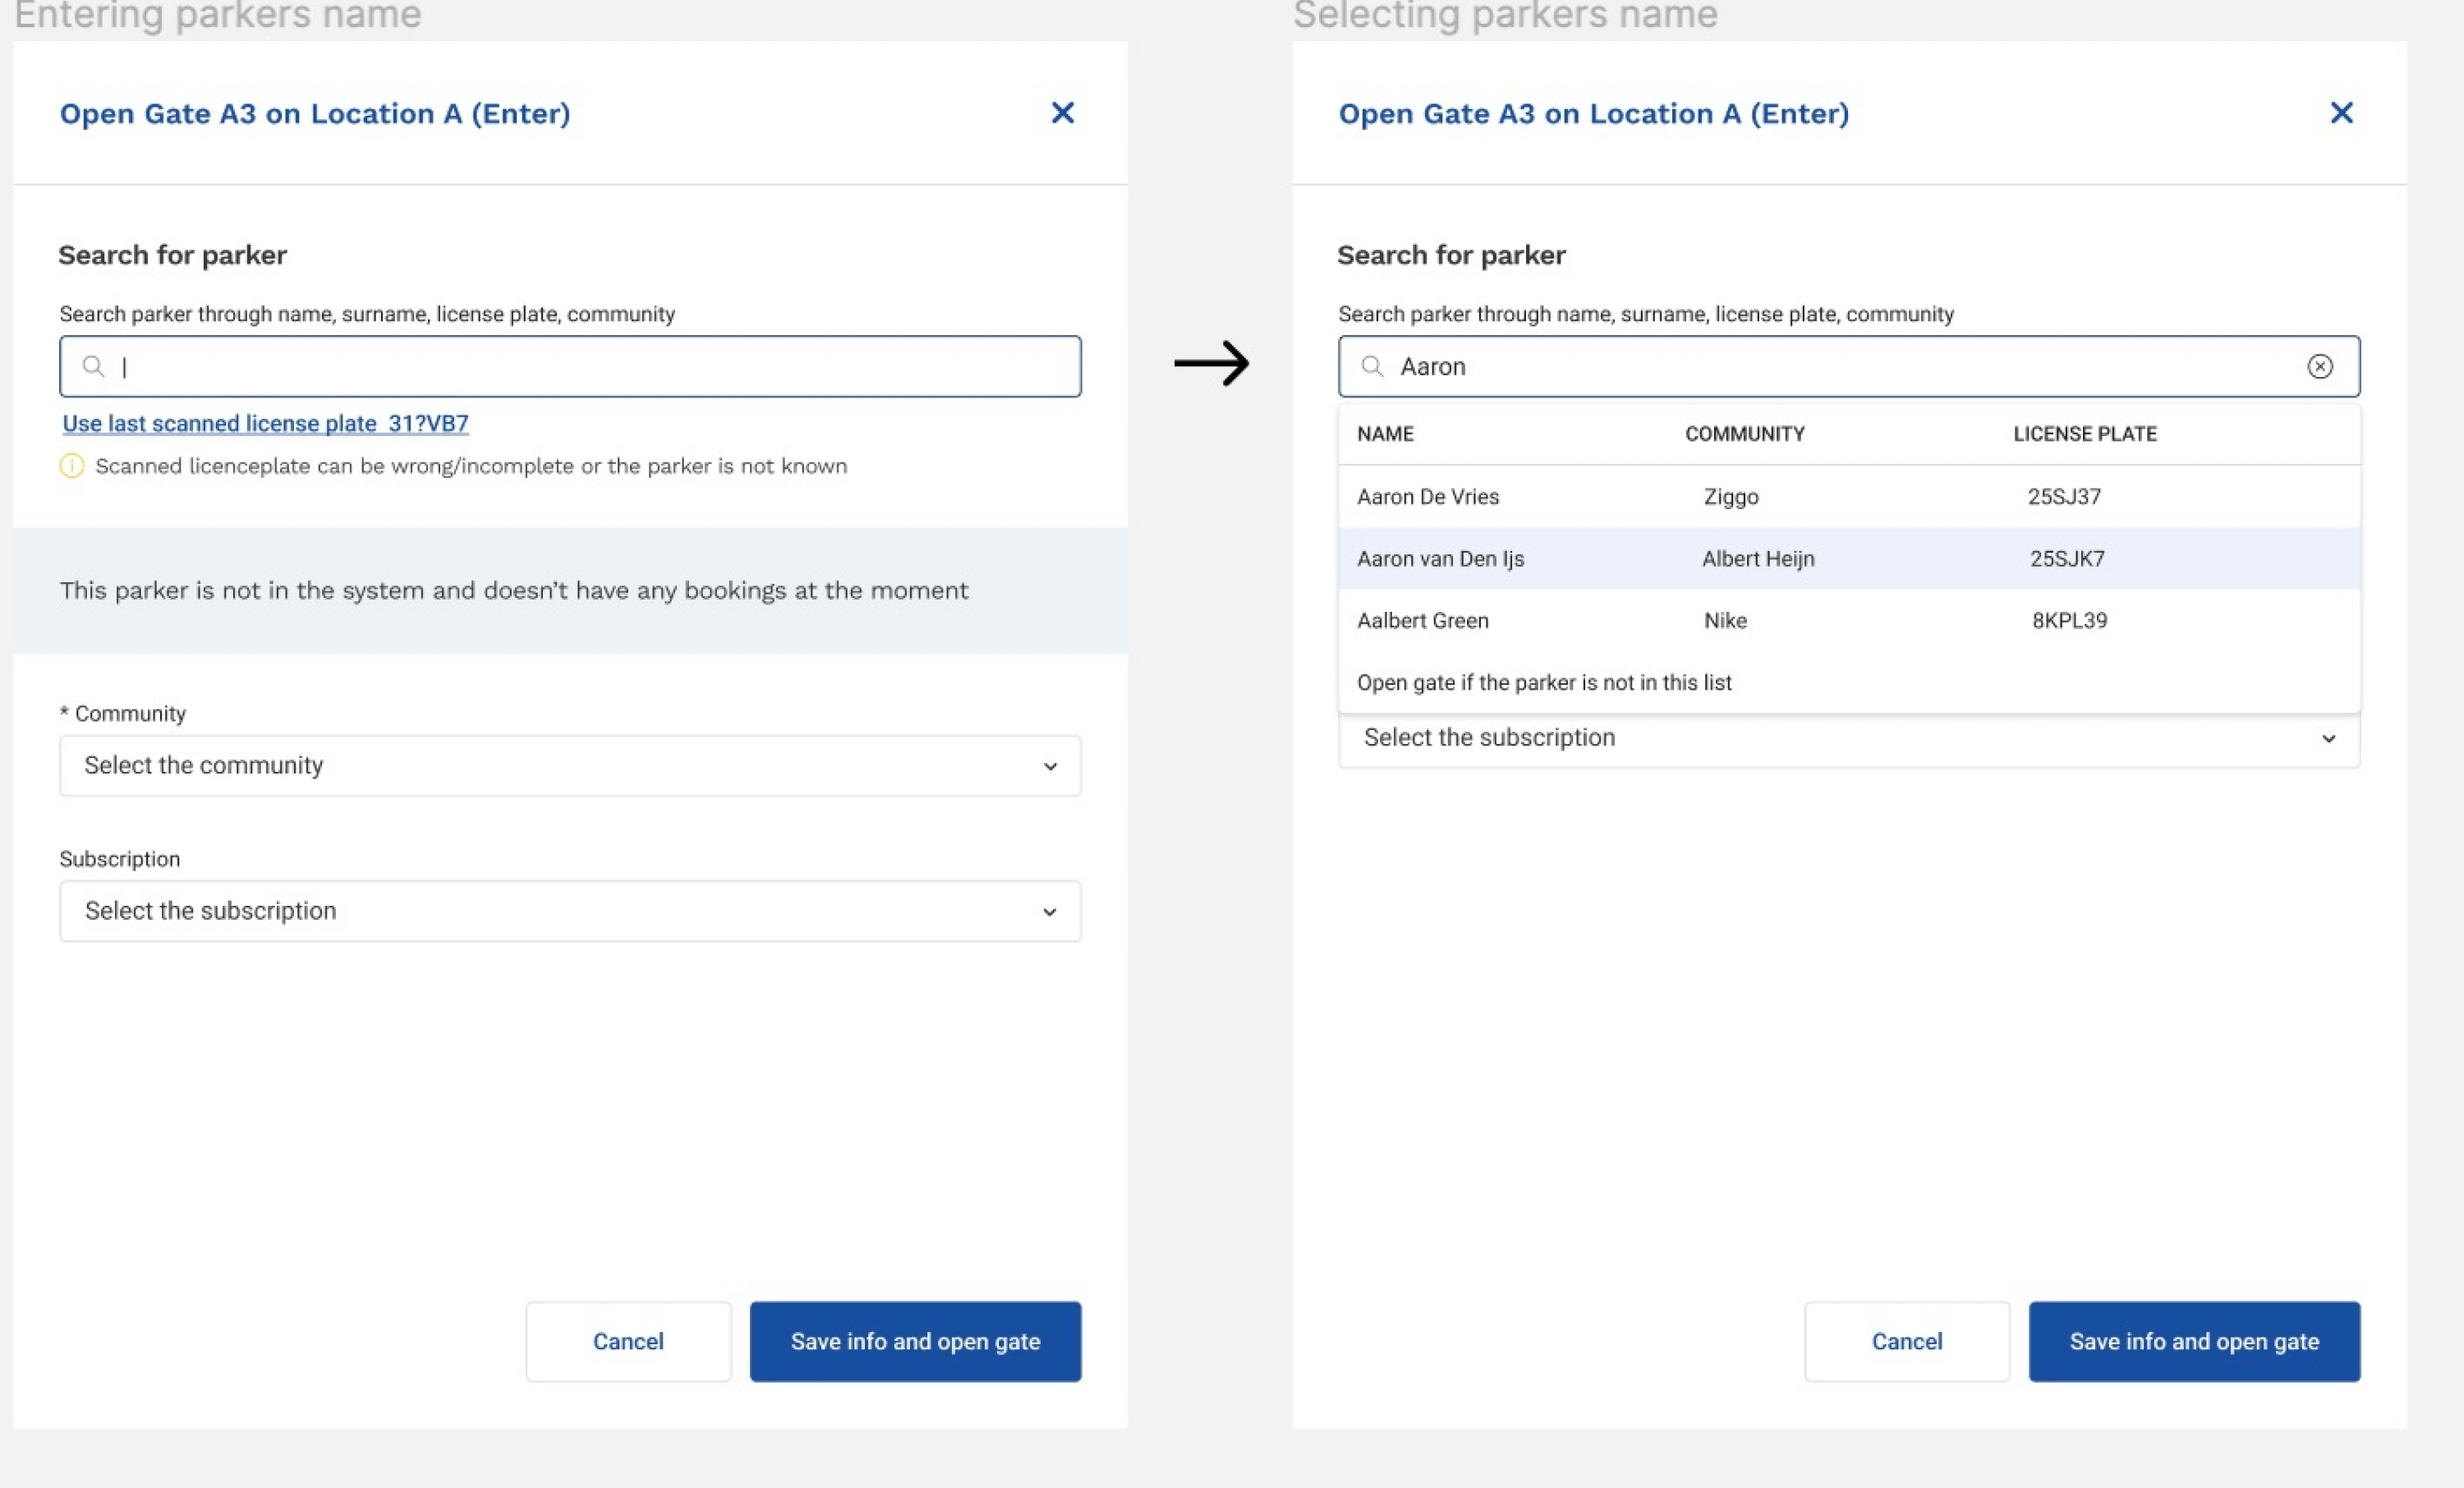Clear the Aaron search using the x icon
This screenshot has width=2464, height=1488.
2322,366
